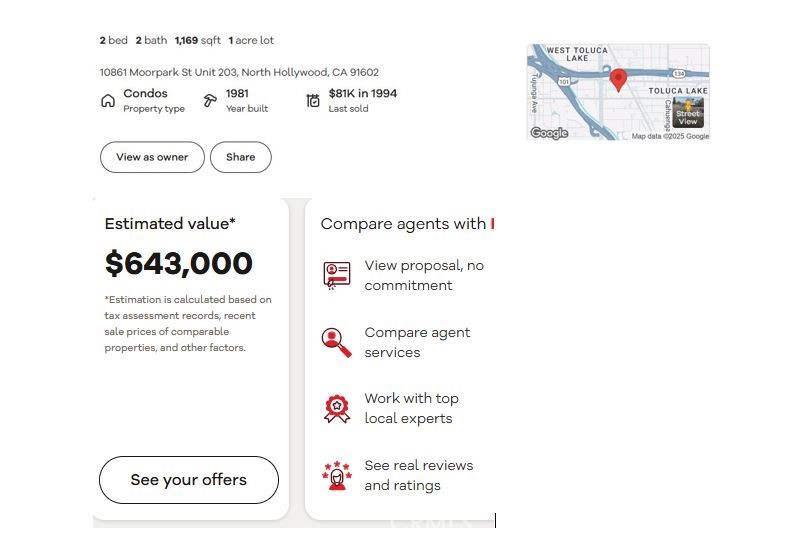Click the compare agent magnifier icon
The height and width of the screenshot is (537, 810).
click(x=336, y=342)
